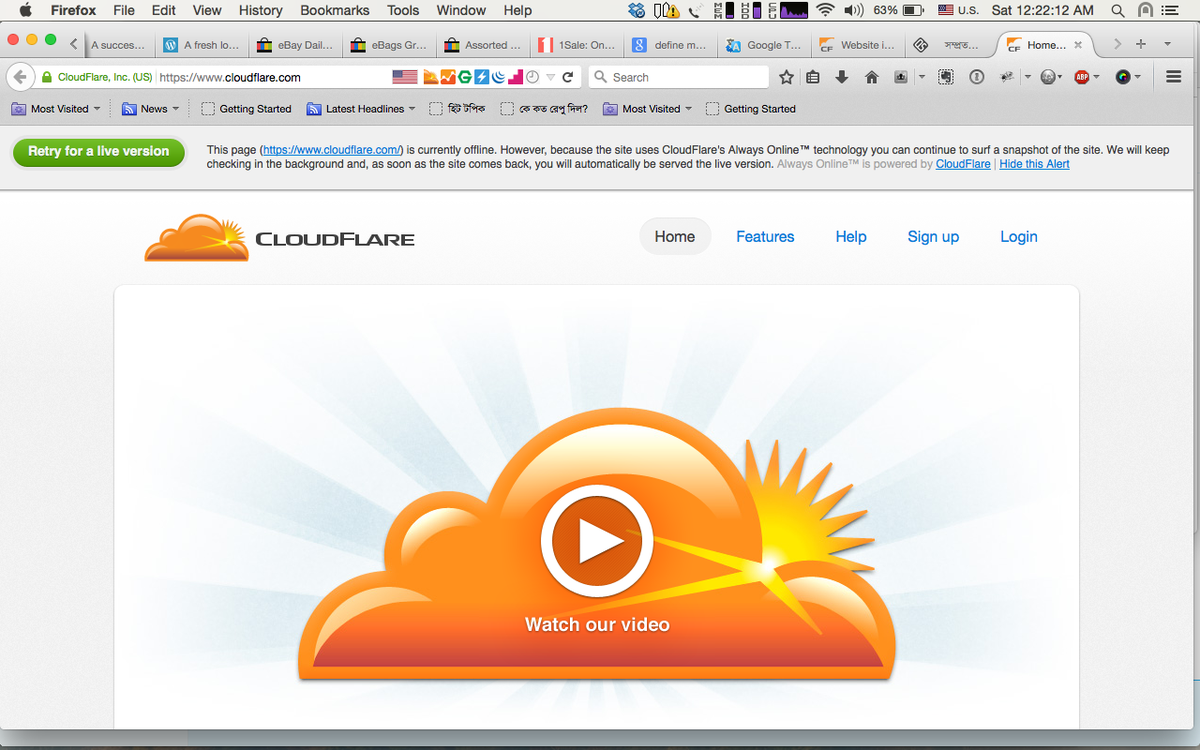Click the color wheel extension icon
The width and height of the screenshot is (1200, 750).
coord(1123,77)
